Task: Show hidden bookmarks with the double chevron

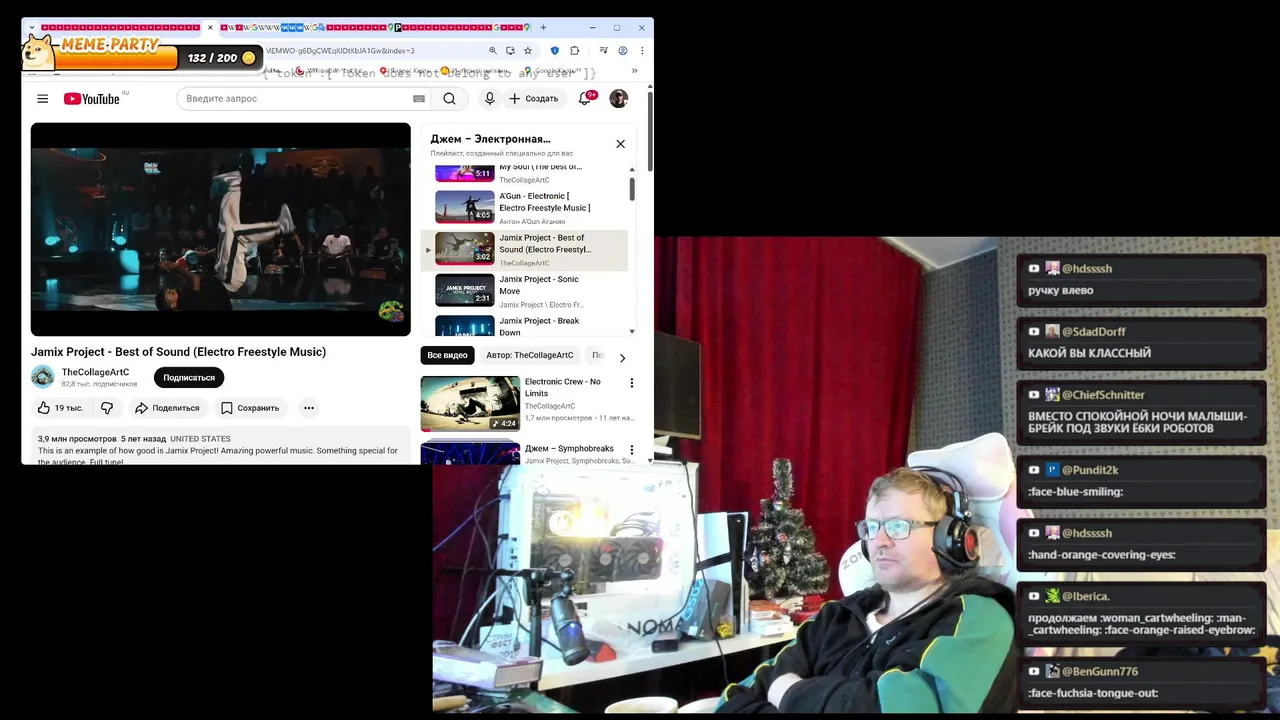Action: [x=634, y=71]
